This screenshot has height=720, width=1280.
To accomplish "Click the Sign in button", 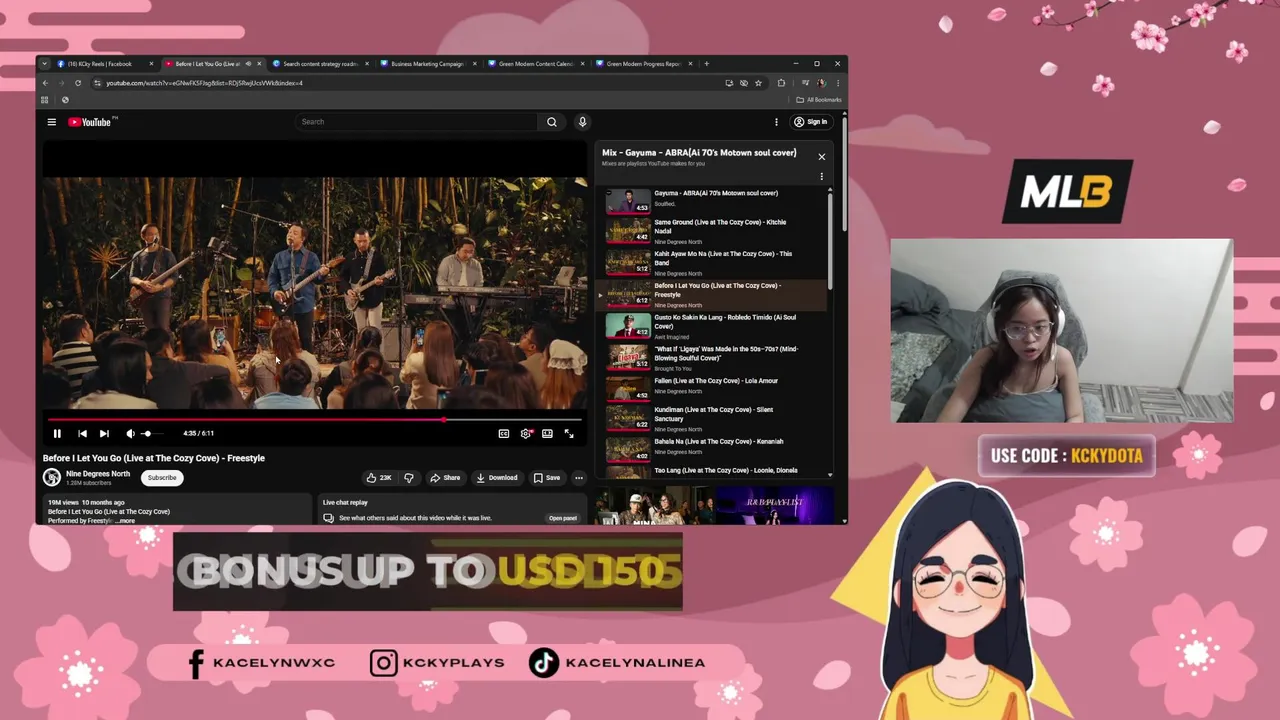I will click(811, 122).
